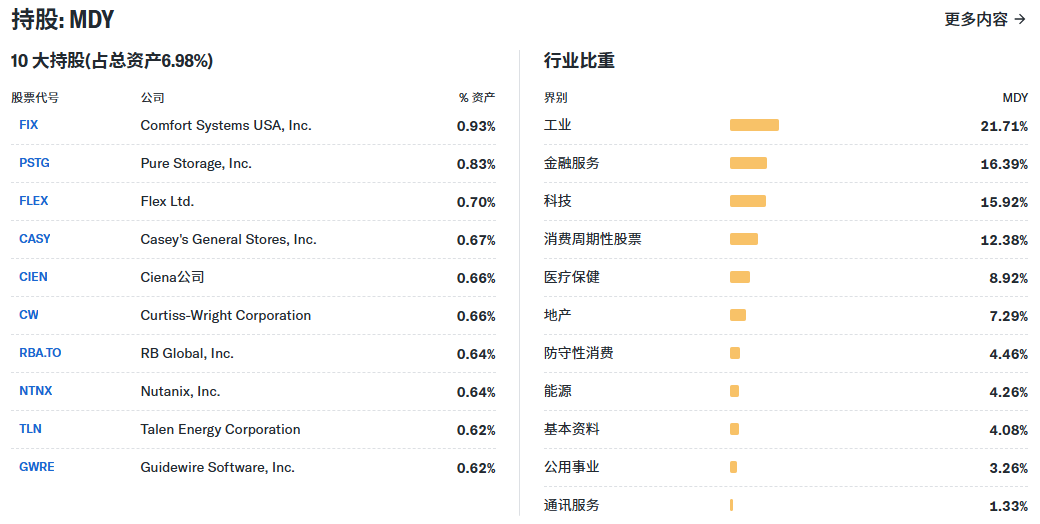This screenshot has width=1040, height=524.
Task: Open the RBA.TO ticker link
Action: pos(40,353)
